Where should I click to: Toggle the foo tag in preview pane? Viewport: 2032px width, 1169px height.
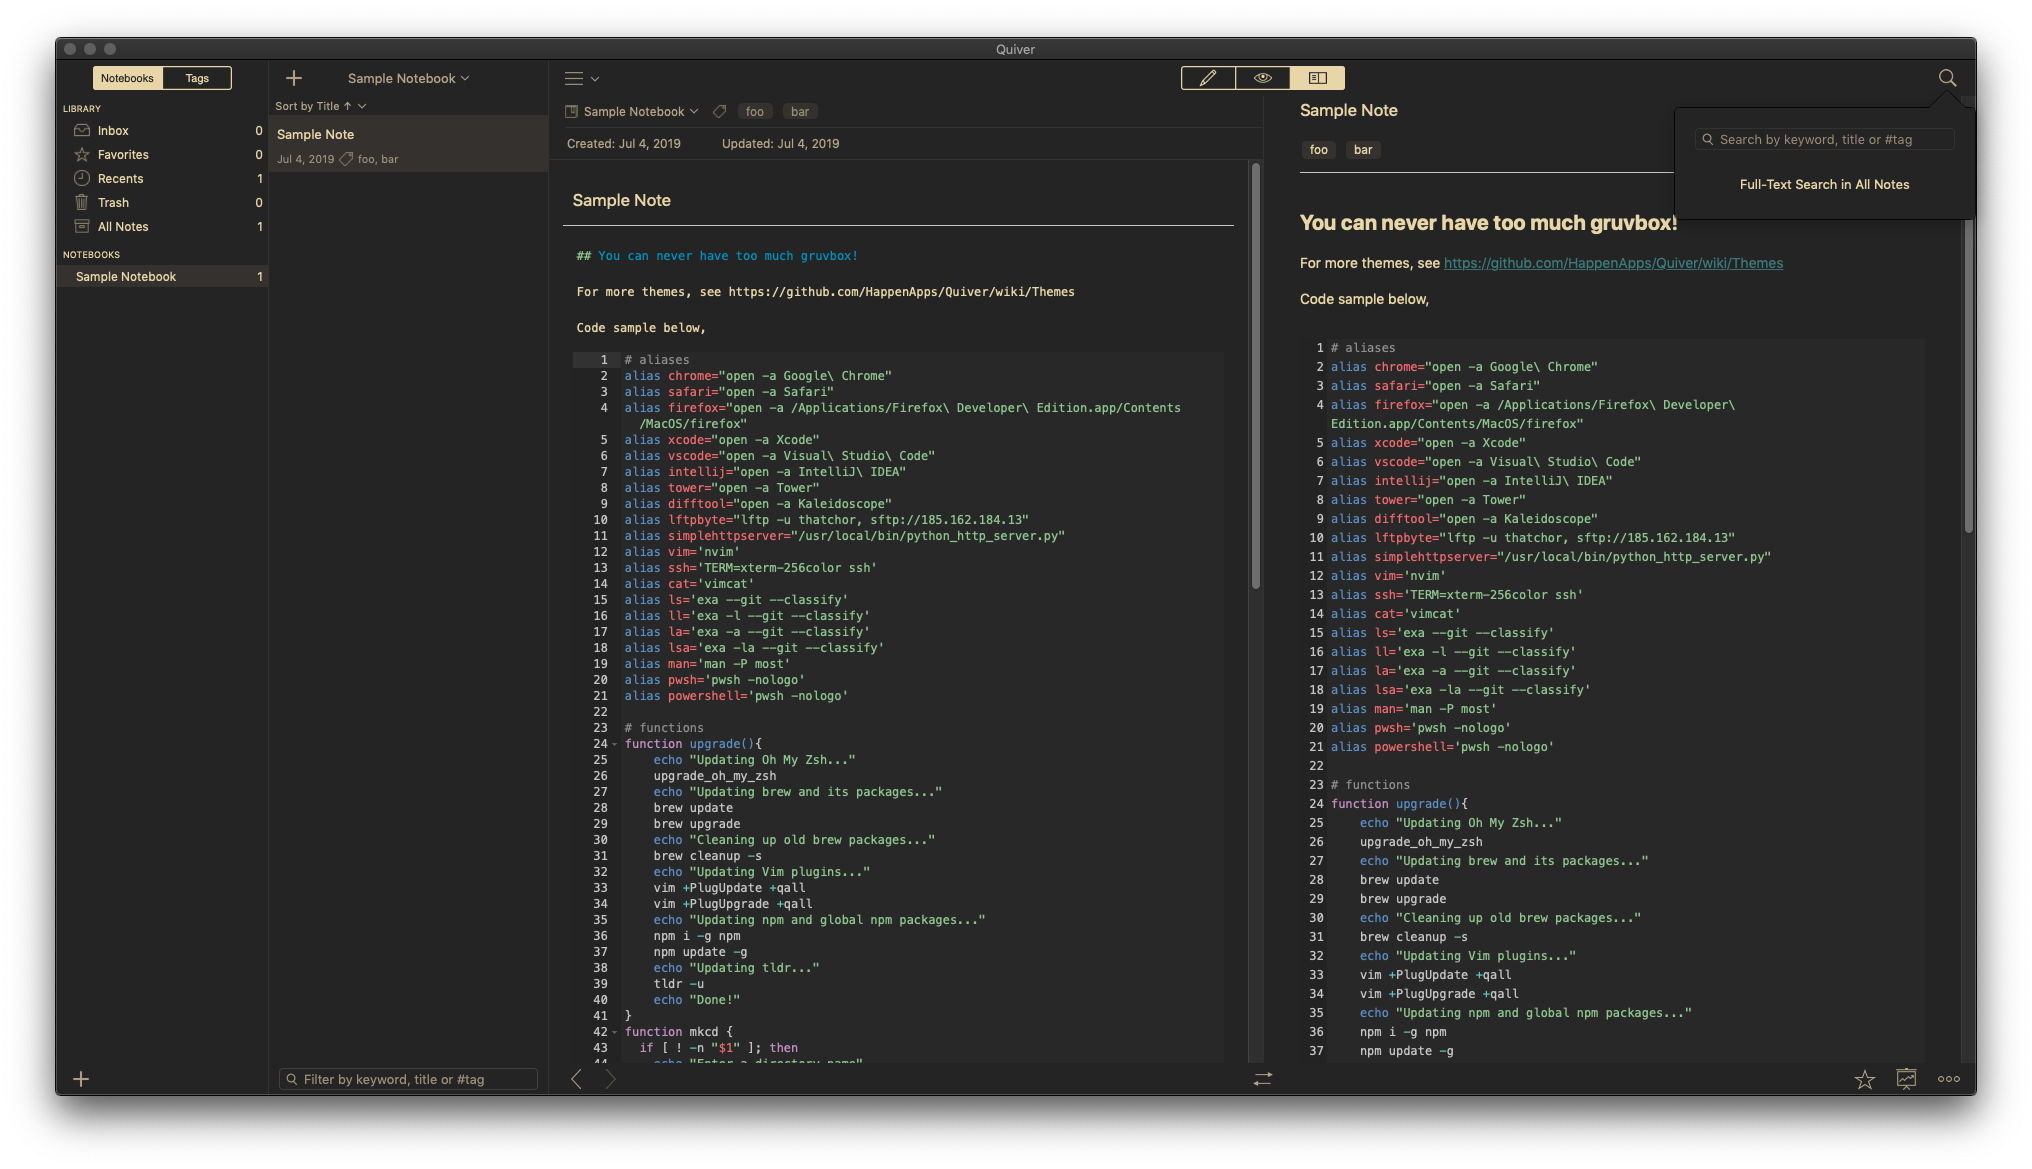coord(1319,149)
